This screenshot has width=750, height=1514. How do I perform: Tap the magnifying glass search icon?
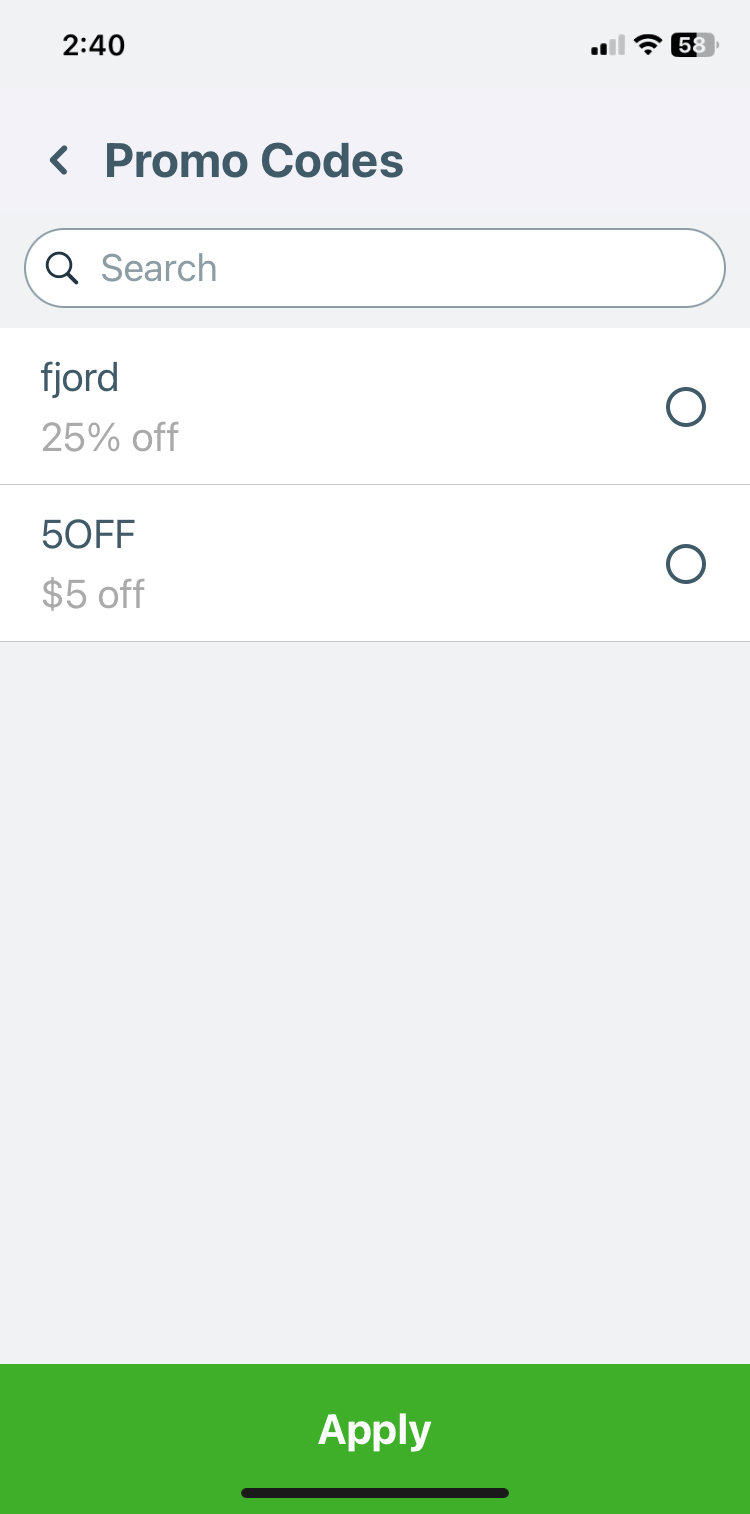[62, 268]
